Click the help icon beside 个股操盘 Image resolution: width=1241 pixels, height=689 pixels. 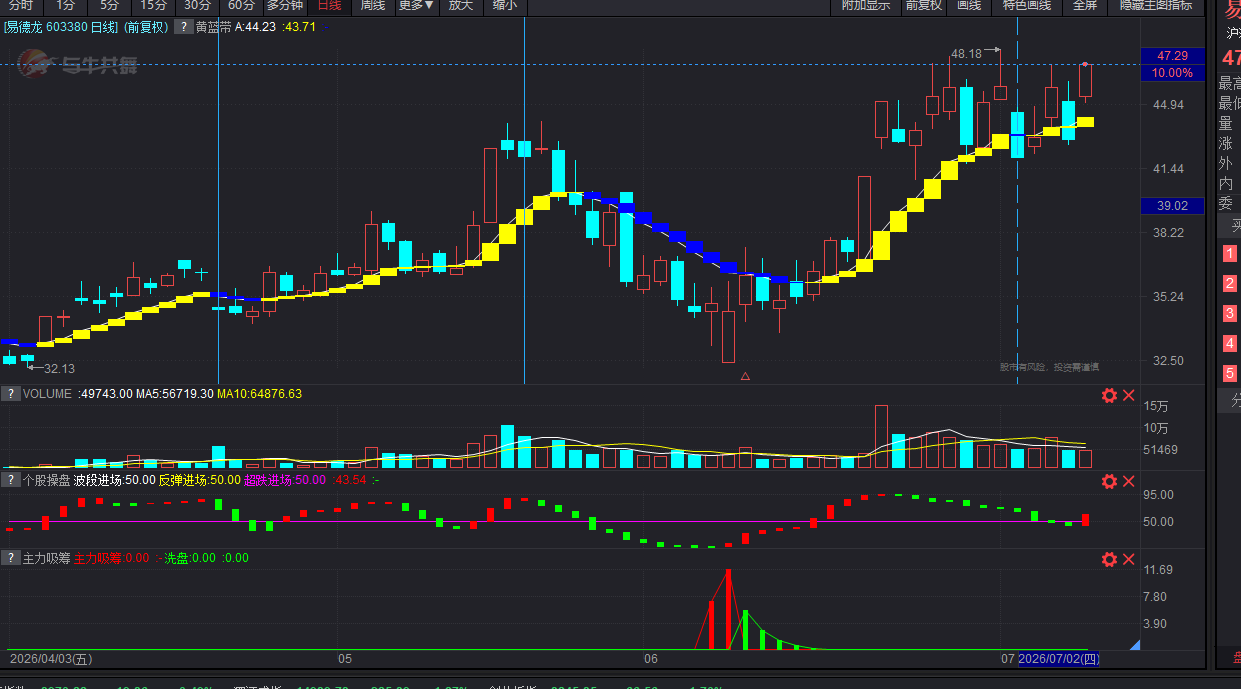10,480
